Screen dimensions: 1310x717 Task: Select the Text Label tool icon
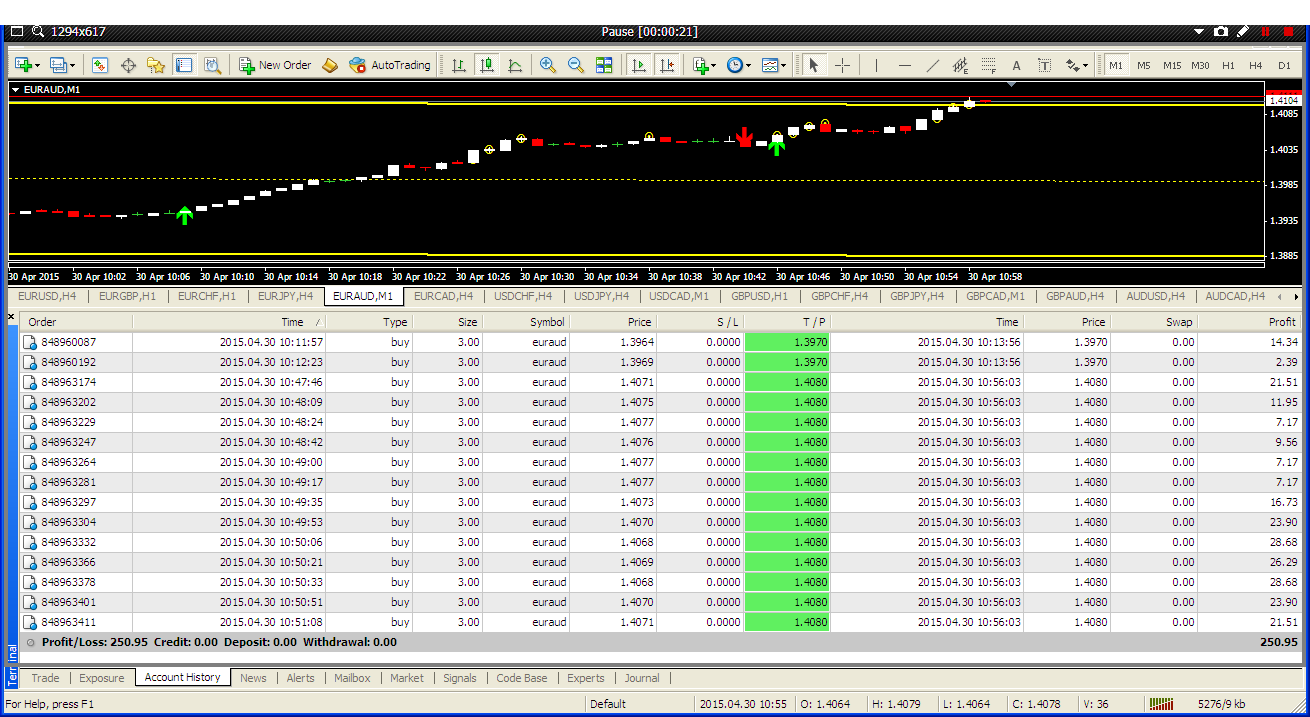coord(1044,65)
